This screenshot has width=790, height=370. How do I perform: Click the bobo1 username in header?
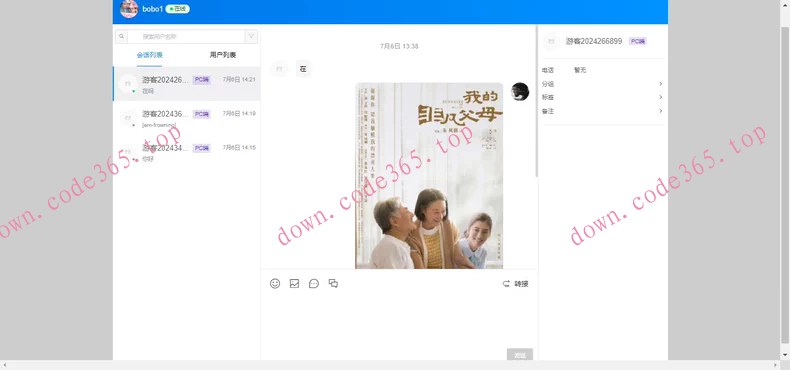tap(153, 9)
